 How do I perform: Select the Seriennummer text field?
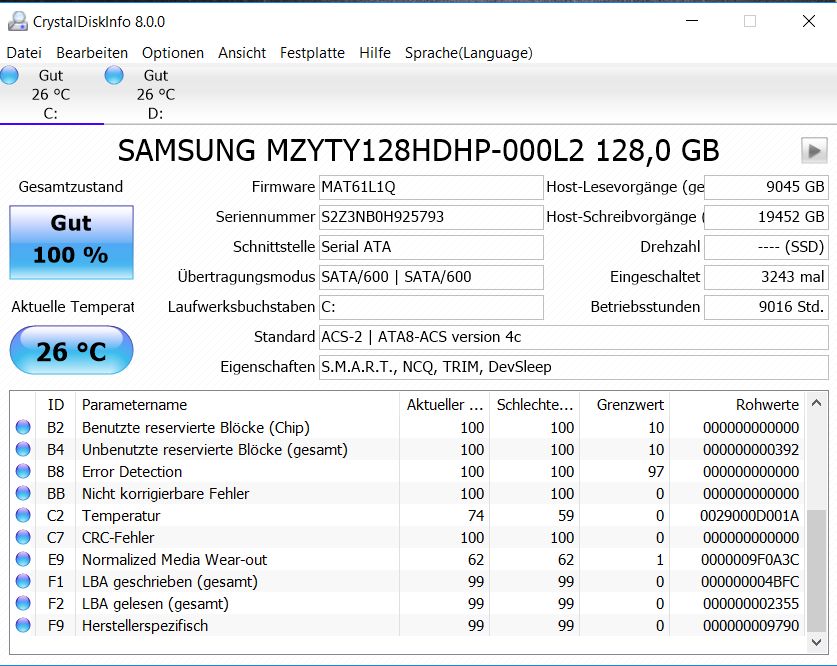pyautogui.click(x=430, y=217)
